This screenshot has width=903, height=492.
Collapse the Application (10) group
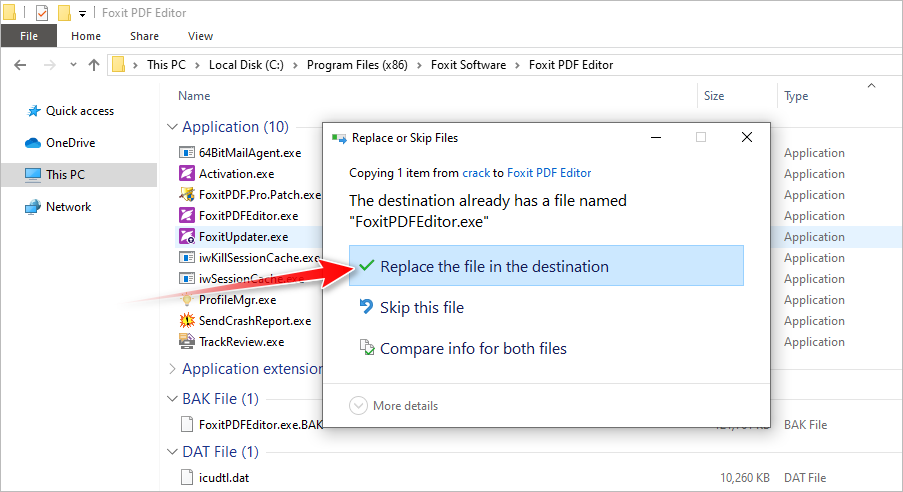[x=170, y=127]
